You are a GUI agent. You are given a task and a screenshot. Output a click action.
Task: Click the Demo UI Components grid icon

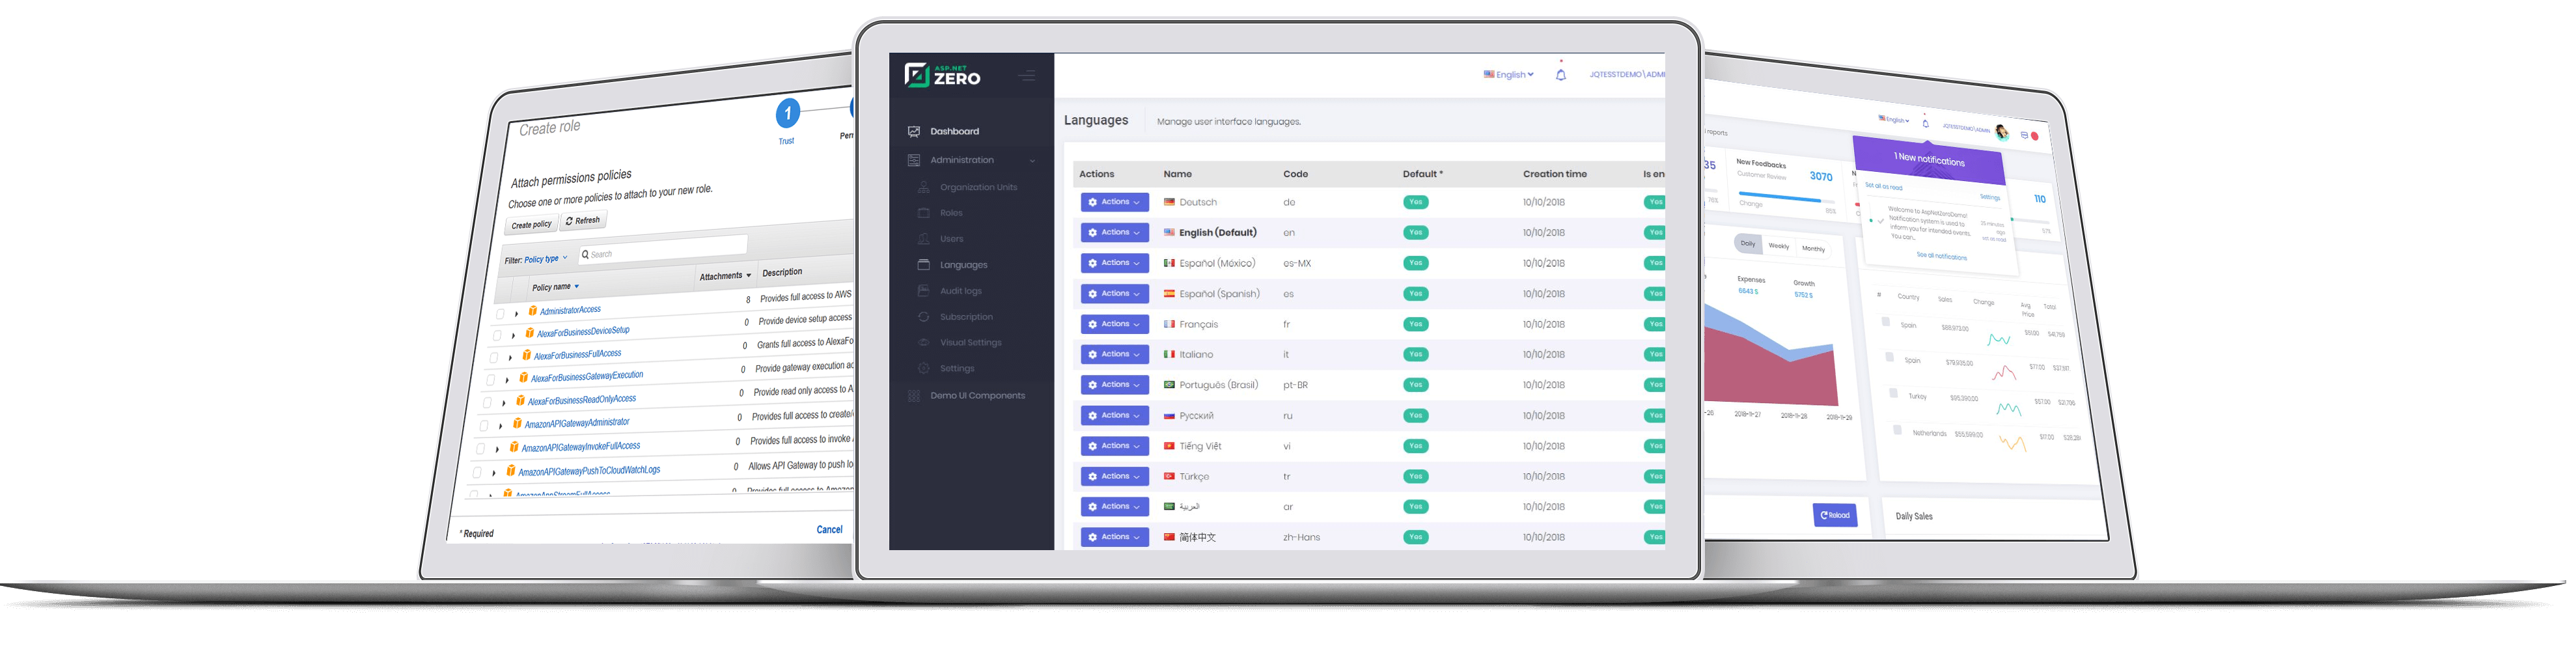pyautogui.click(x=914, y=396)
